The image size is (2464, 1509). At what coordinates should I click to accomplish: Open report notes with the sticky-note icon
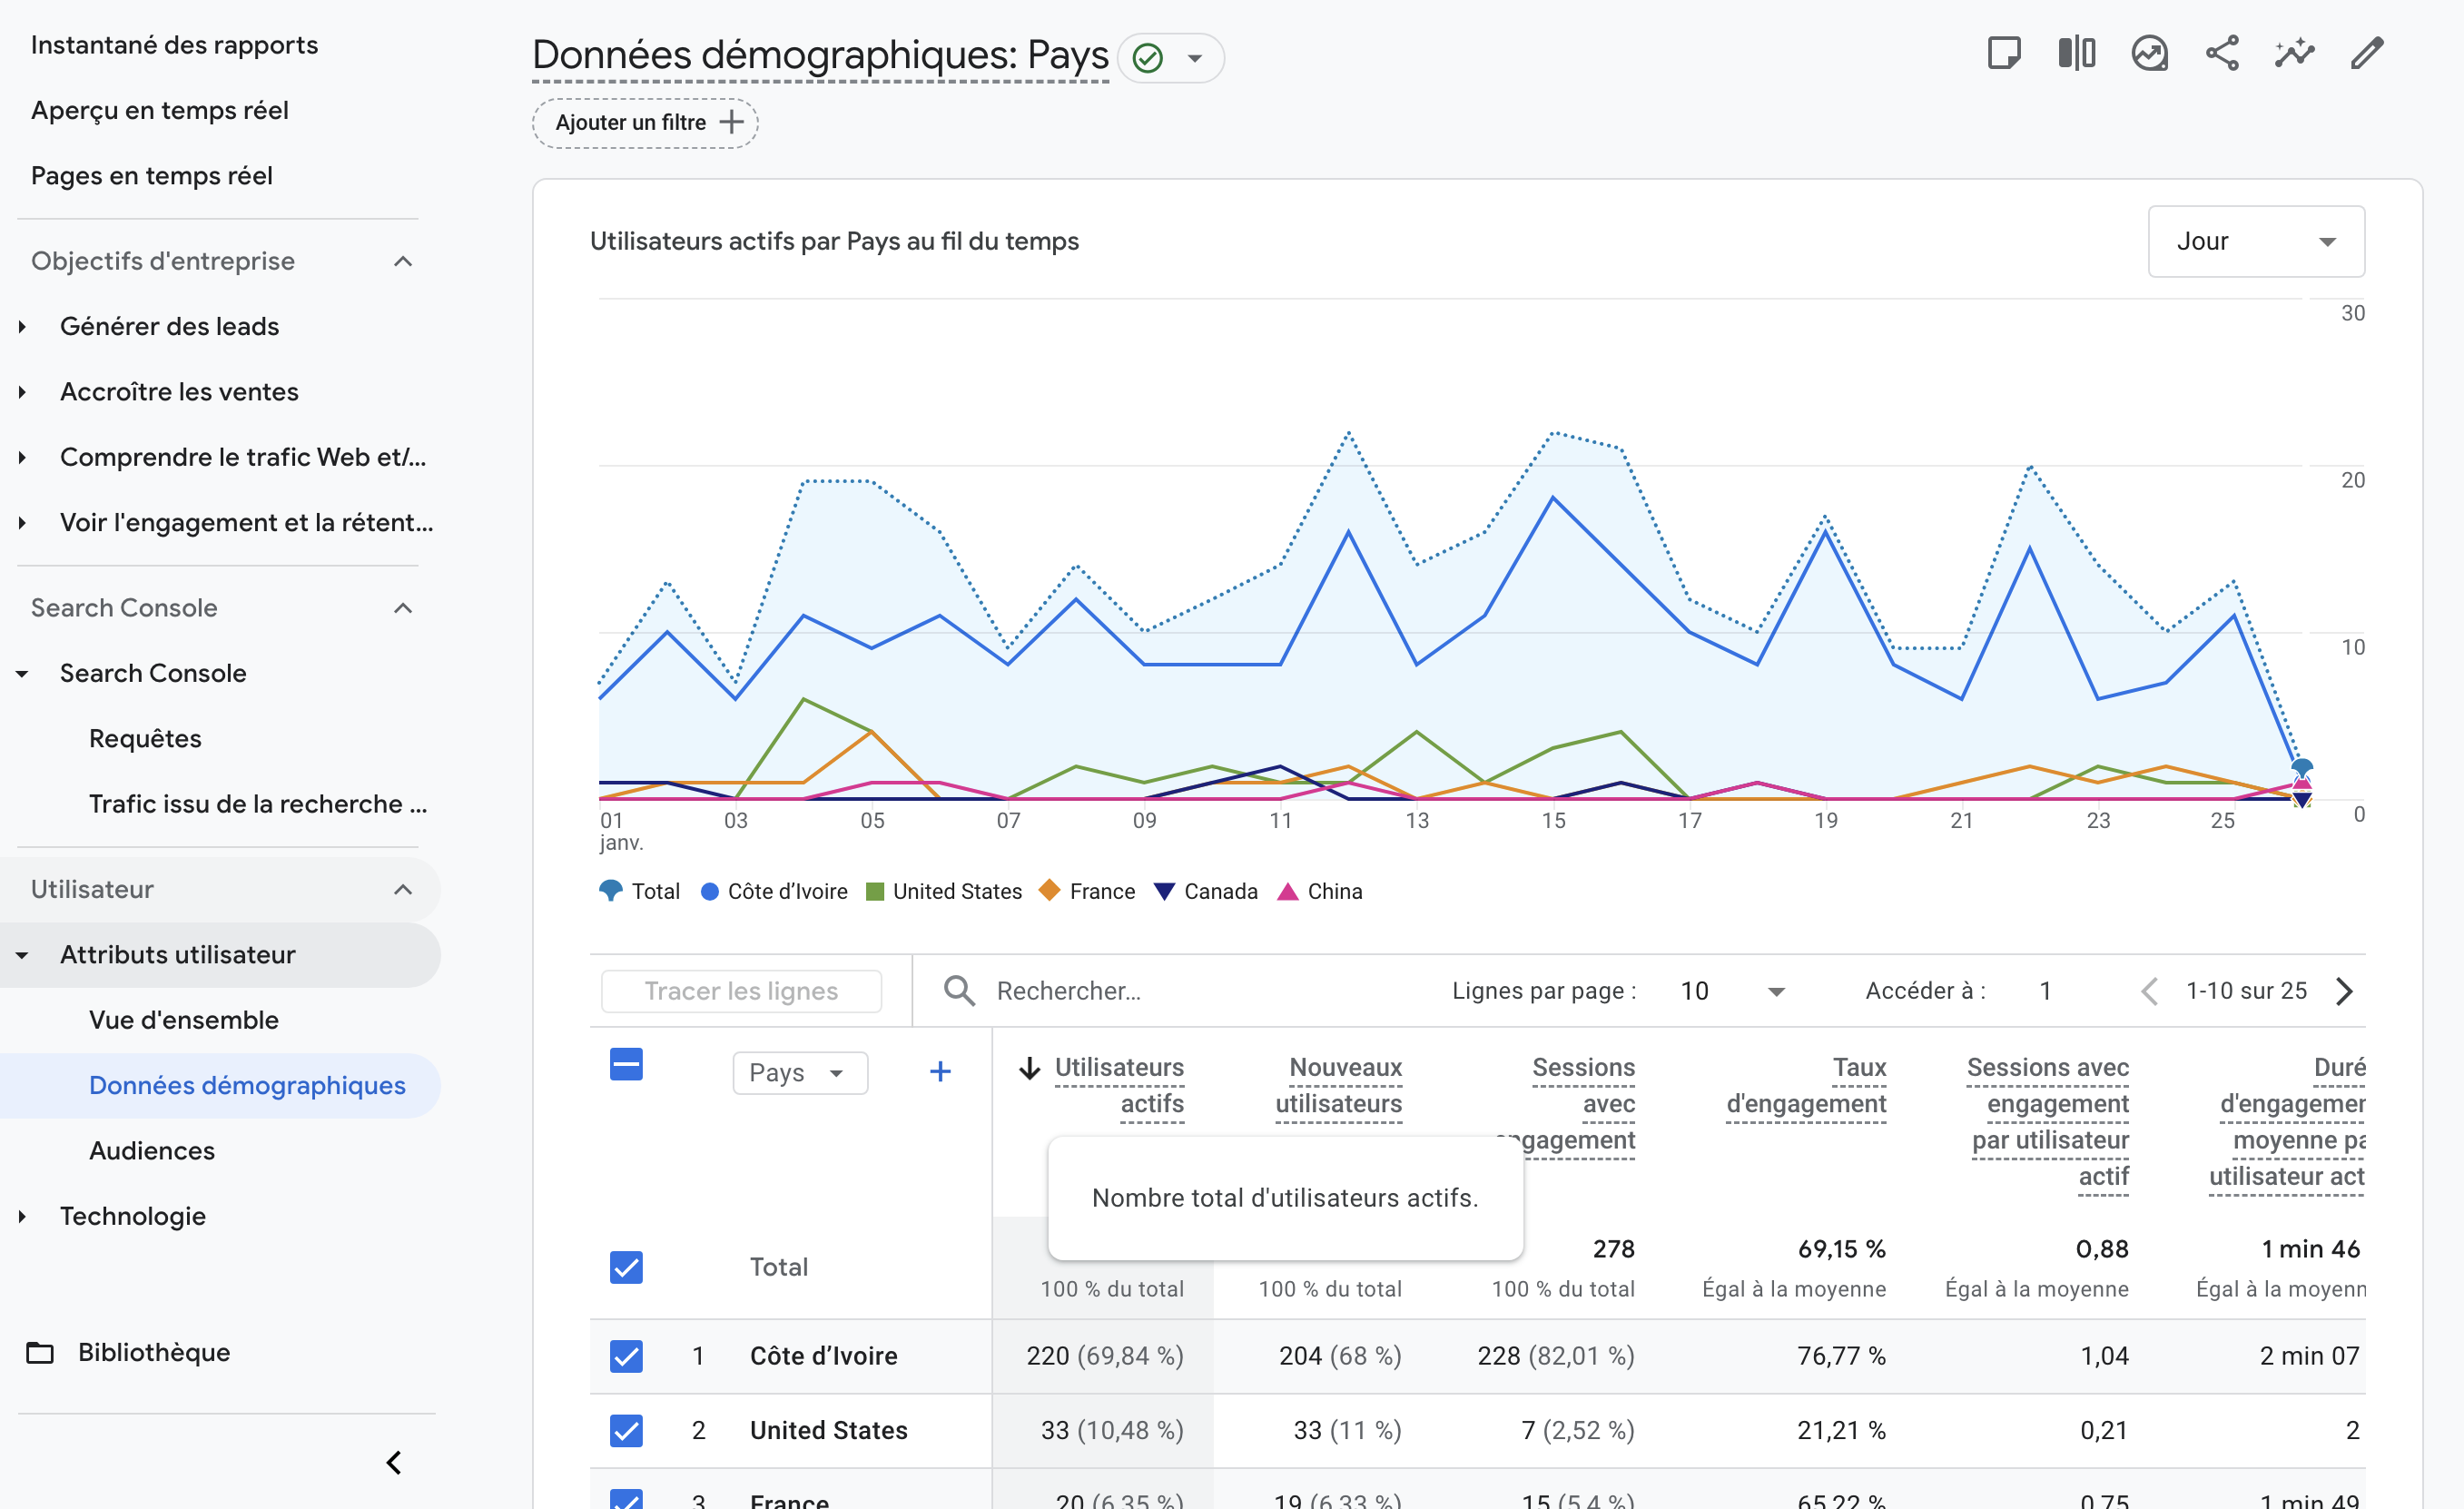[x=2005, y=52]
